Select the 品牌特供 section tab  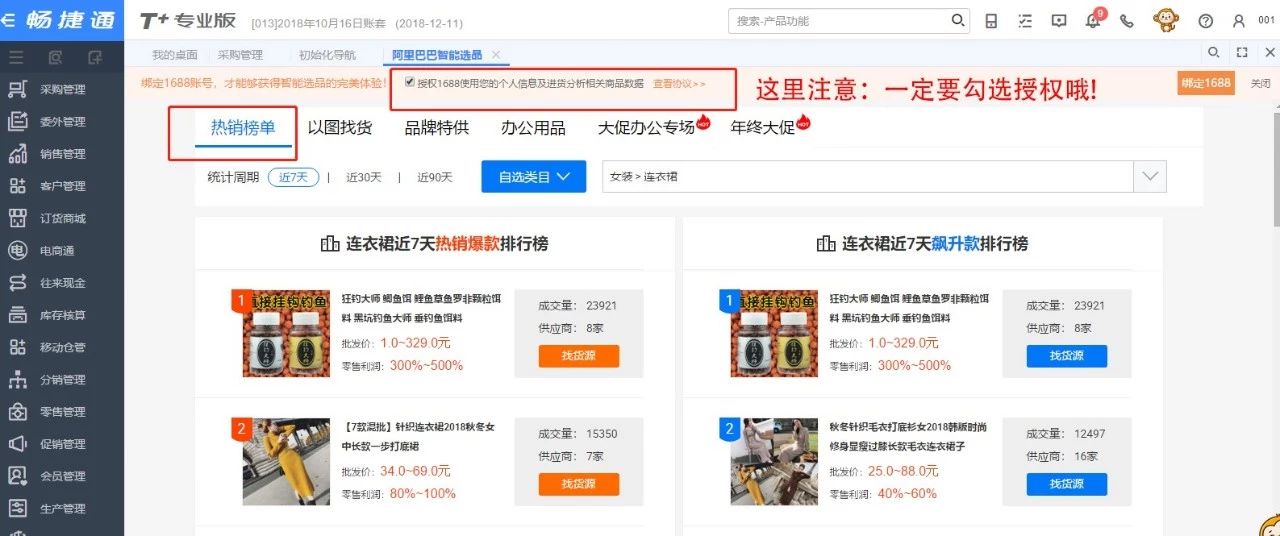pos(437,127)
